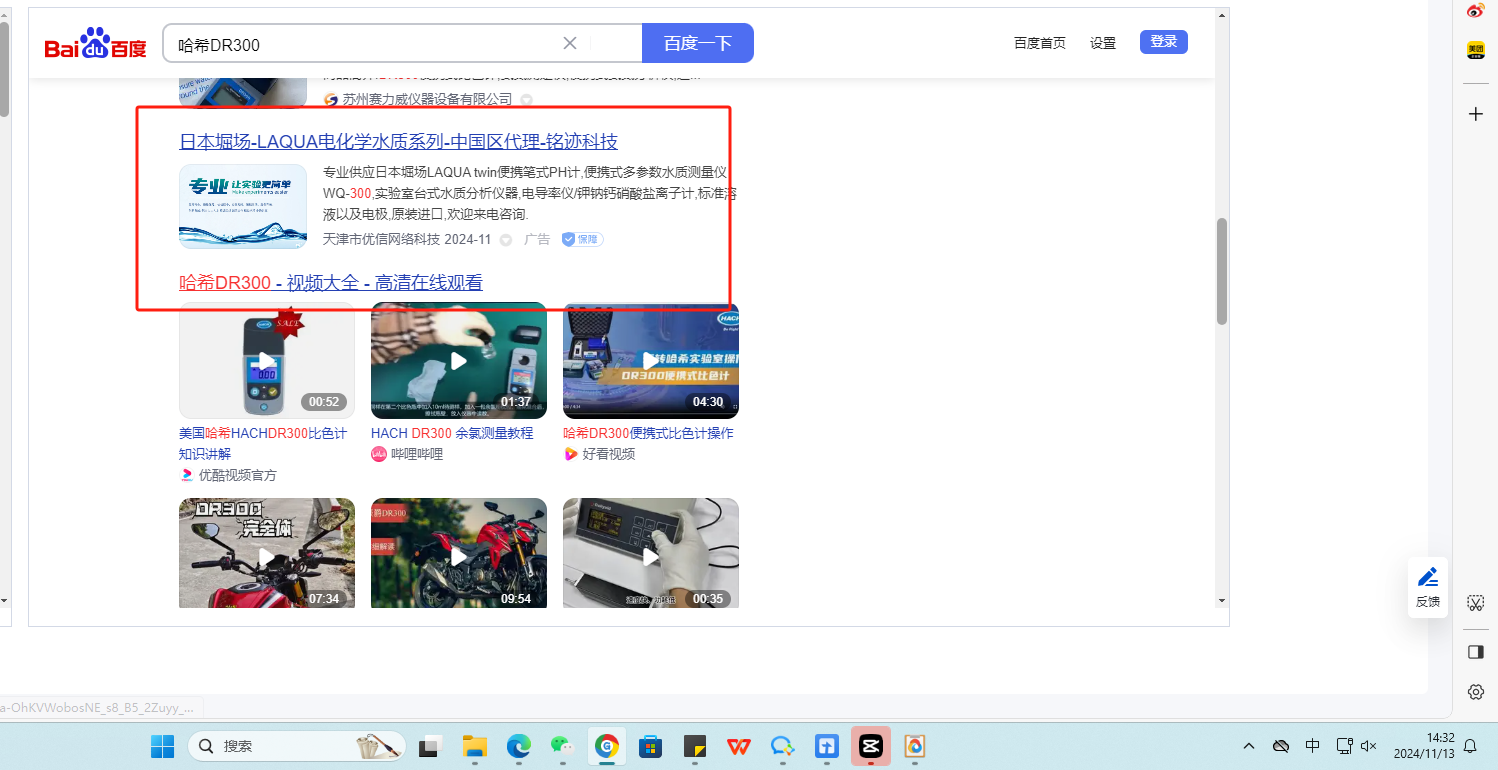Screen dimensions: 1498x770
Task: Open sidebar settings gear icon
Action: coord(1475,692)
